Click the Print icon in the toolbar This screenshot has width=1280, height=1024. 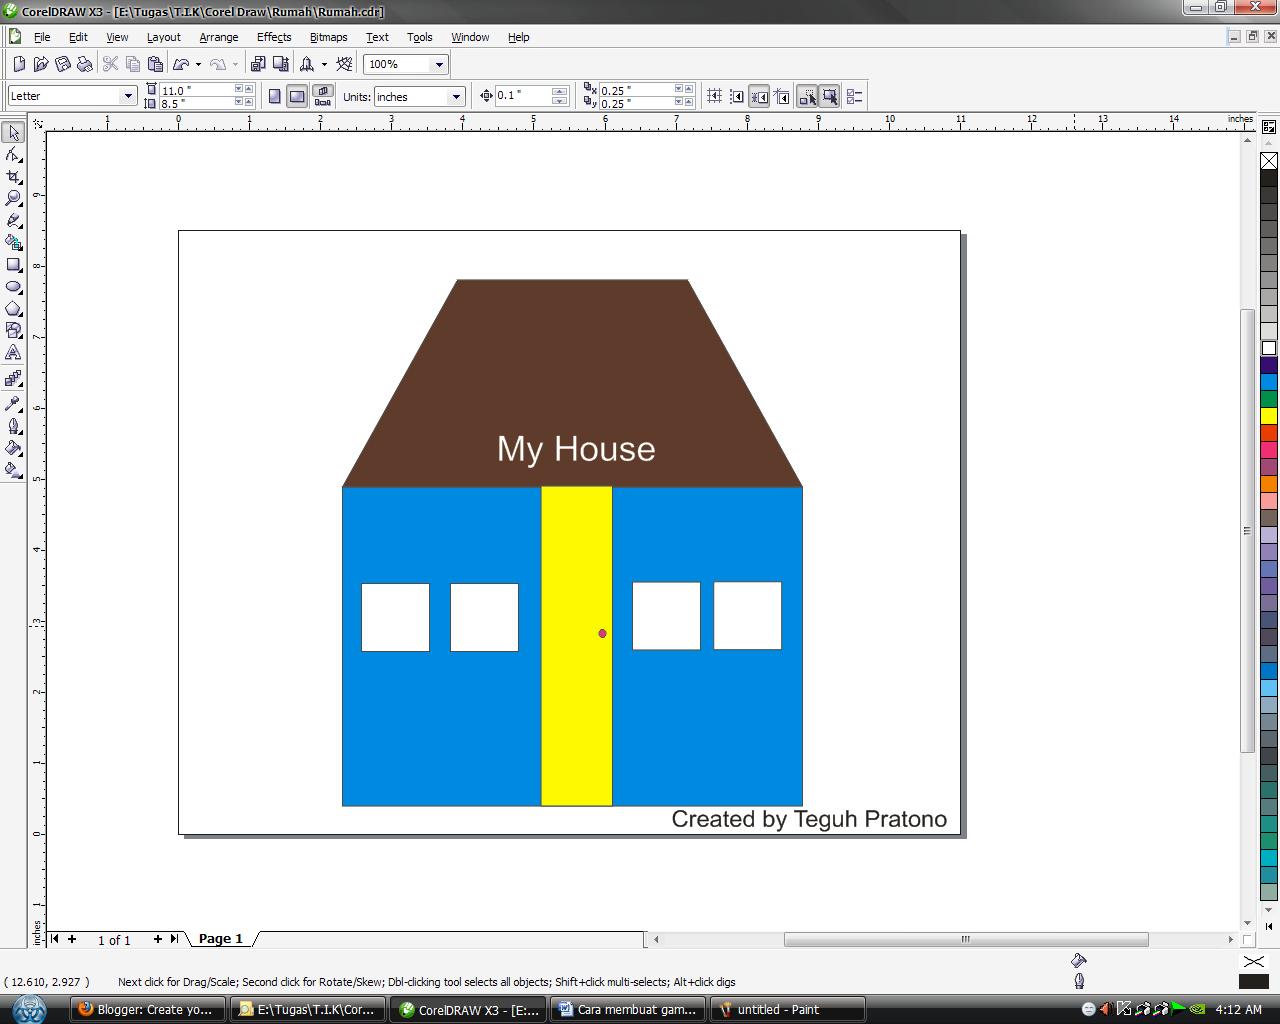coord(85,64)
